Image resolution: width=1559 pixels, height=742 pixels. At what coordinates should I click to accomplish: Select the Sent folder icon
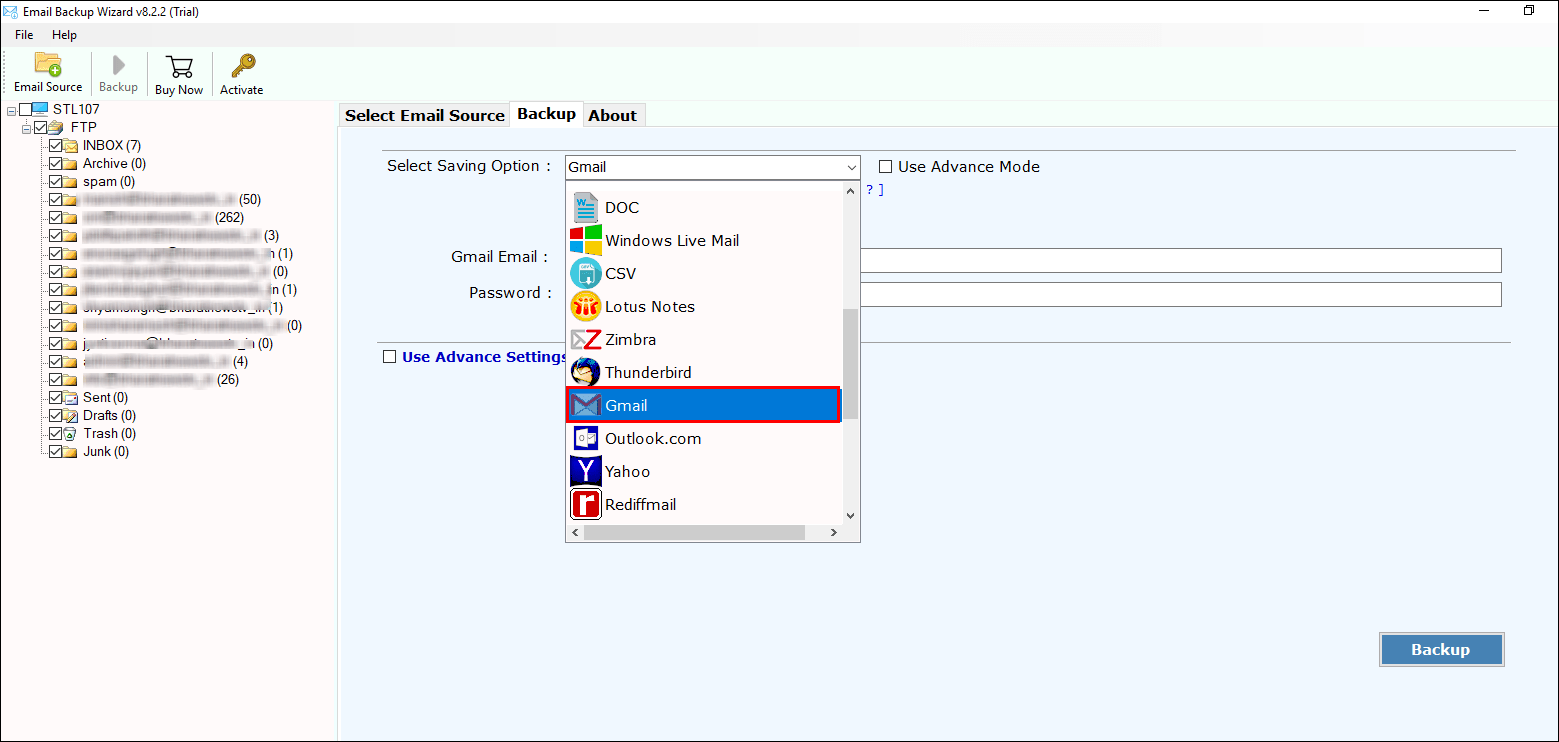(x=71, y=398)
